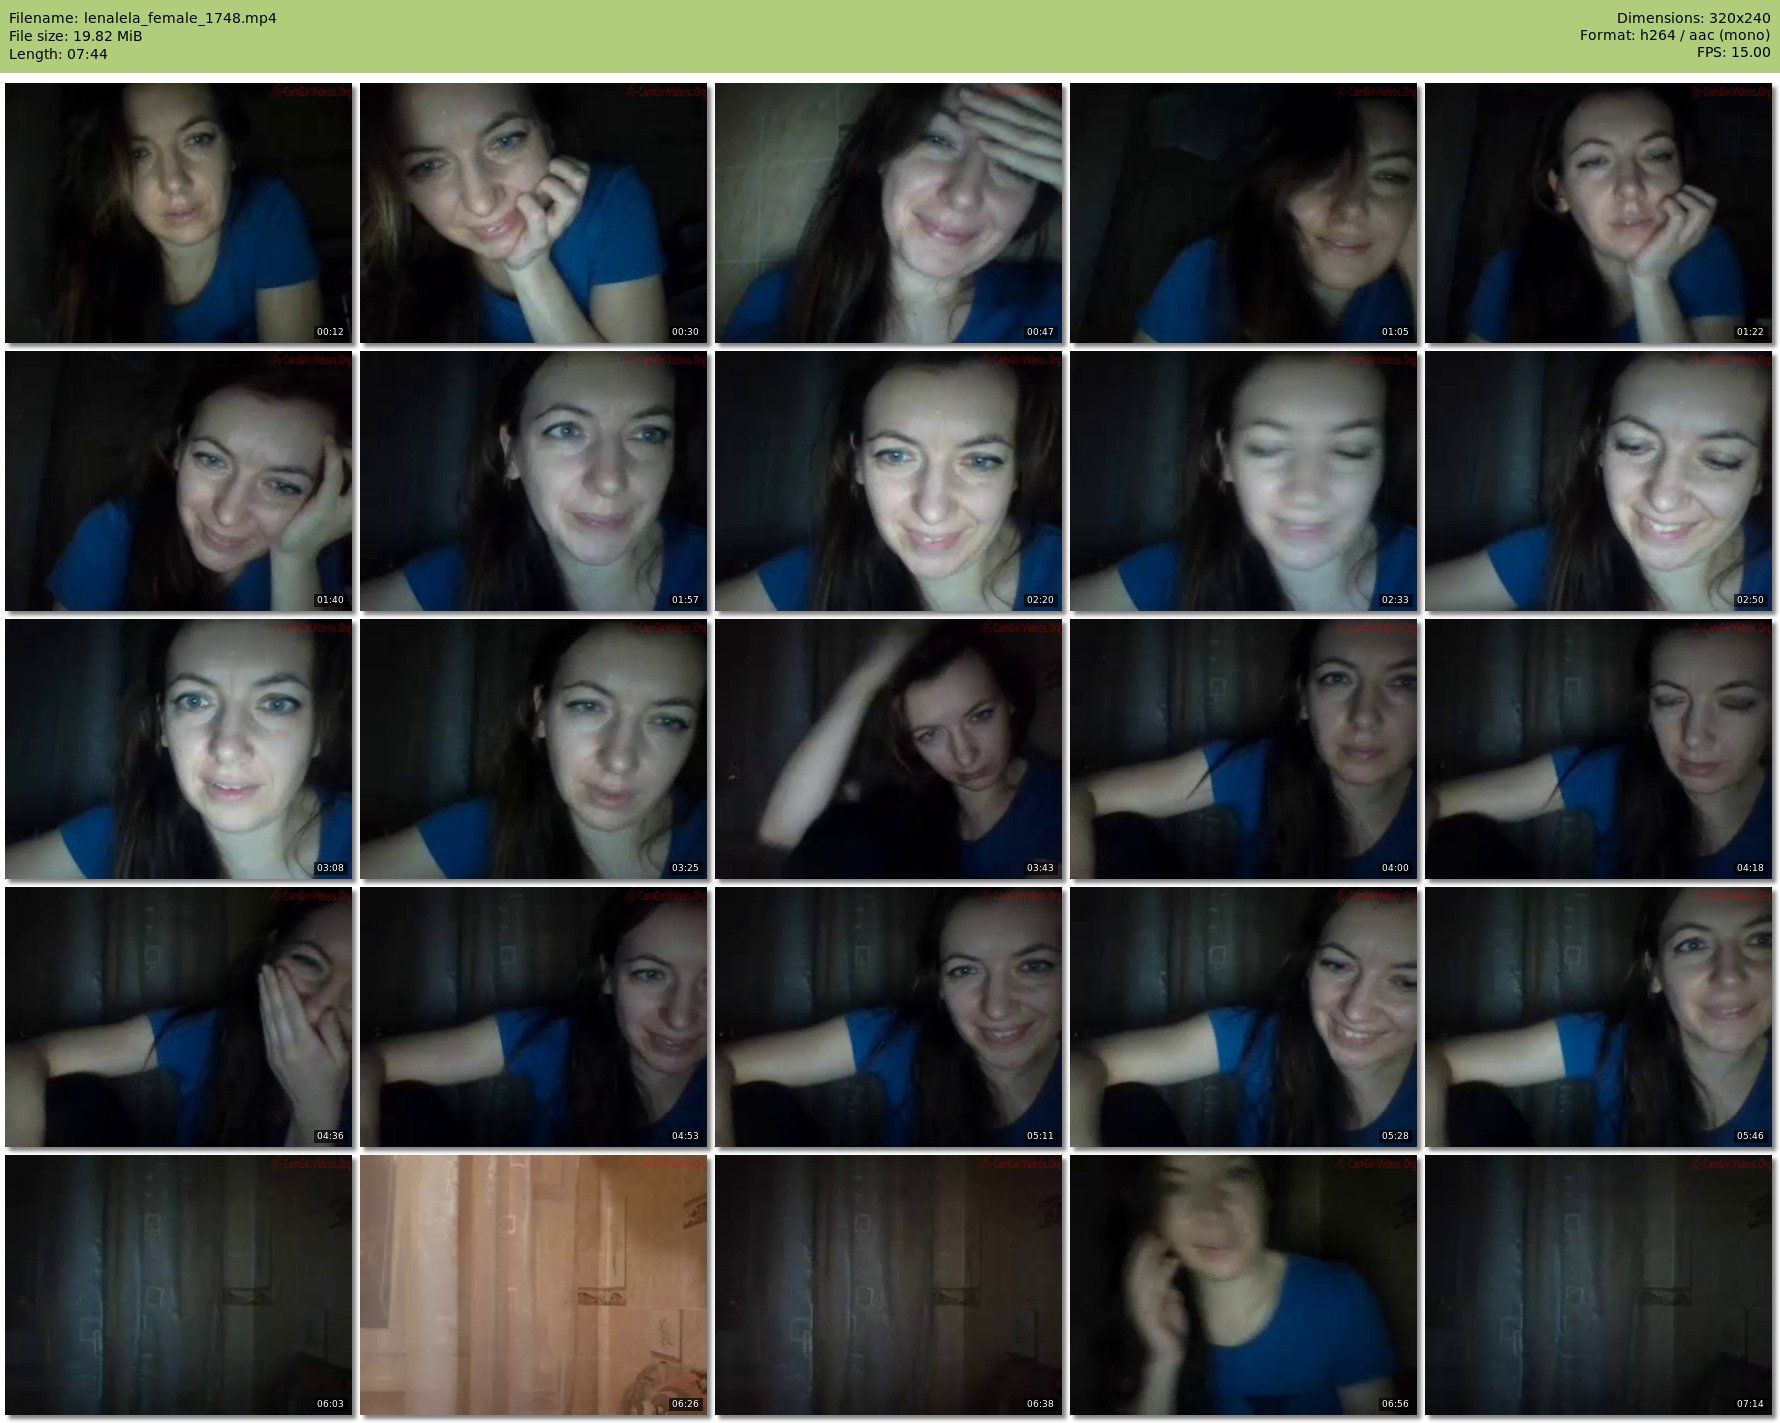Open the thumbnail timestamped 06:03
Viewport: 1780px width, 1423px height.
(179, 1285)
